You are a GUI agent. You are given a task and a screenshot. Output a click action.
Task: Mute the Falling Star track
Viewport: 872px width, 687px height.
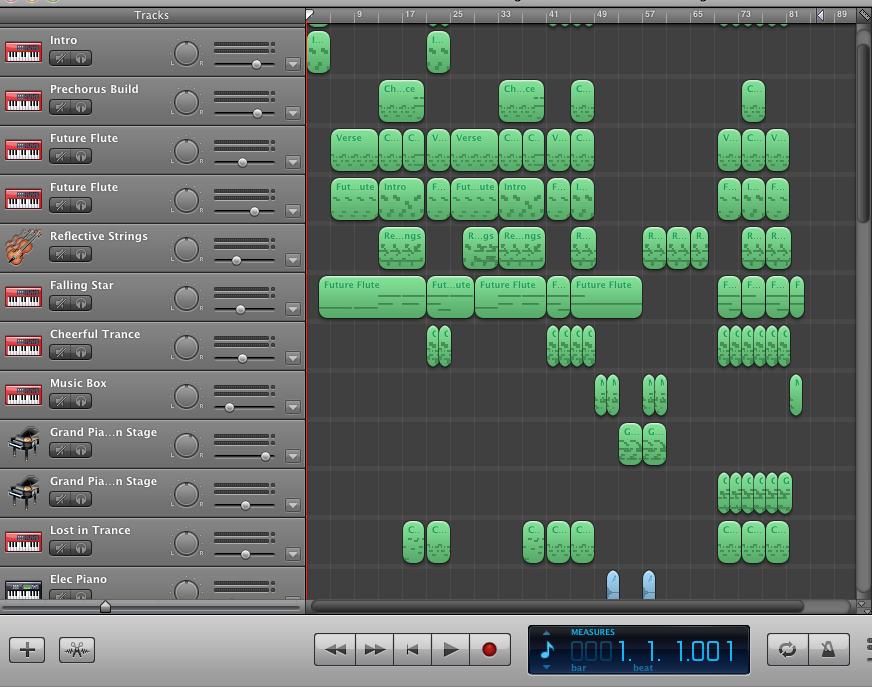pos(61,303)
